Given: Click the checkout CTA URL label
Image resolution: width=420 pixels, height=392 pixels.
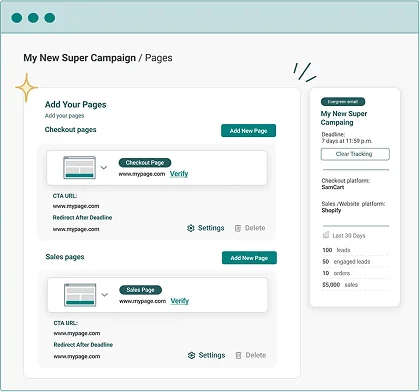Looking at the screenshot, I should (65, 196).
